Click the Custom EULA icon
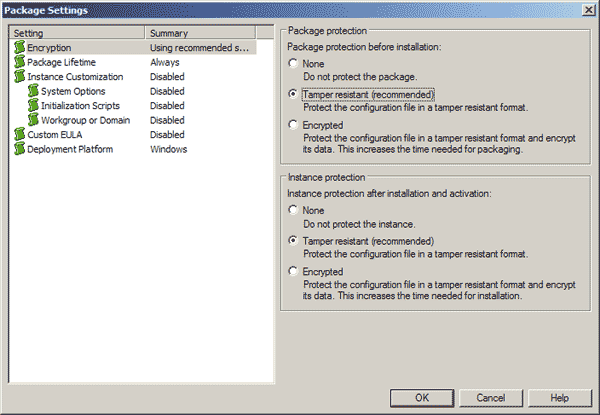 click(x=19, y=134)
